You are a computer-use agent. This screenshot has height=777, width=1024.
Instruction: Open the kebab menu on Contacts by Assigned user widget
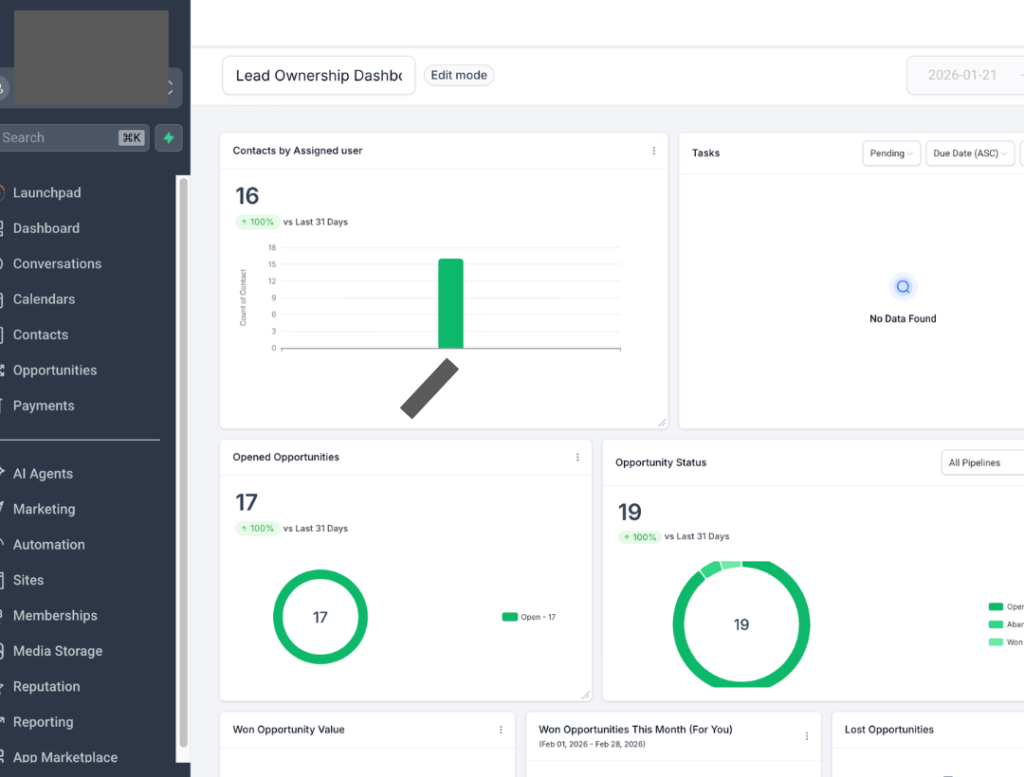654,150
